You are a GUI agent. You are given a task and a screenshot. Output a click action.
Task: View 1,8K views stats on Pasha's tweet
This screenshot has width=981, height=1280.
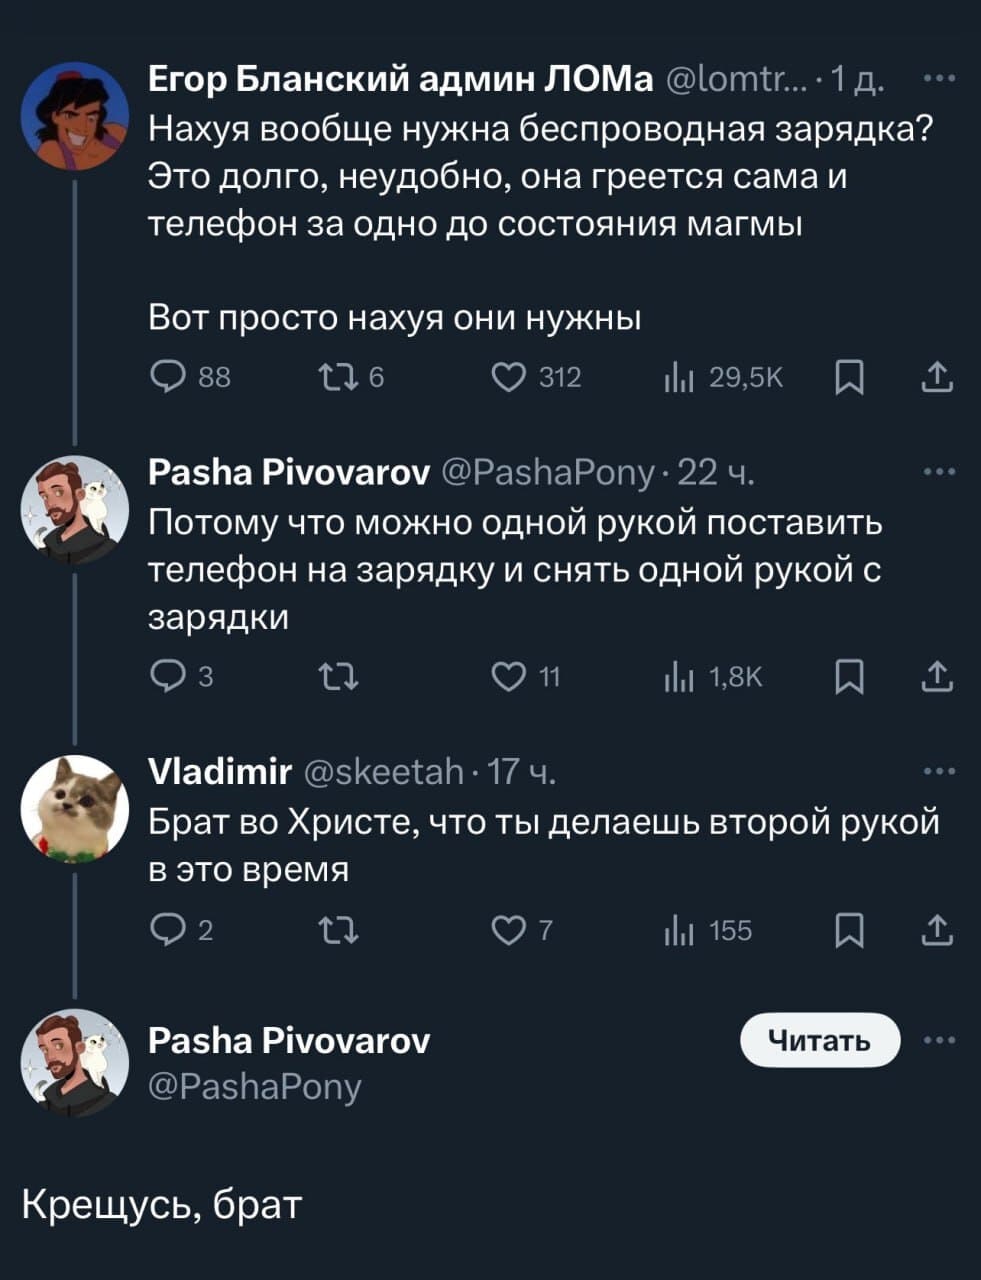(x=679, y=678)
